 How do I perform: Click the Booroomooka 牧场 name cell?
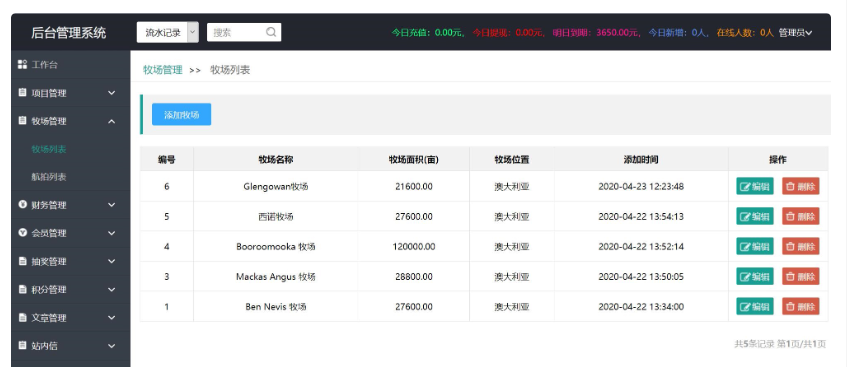[275, 246]
